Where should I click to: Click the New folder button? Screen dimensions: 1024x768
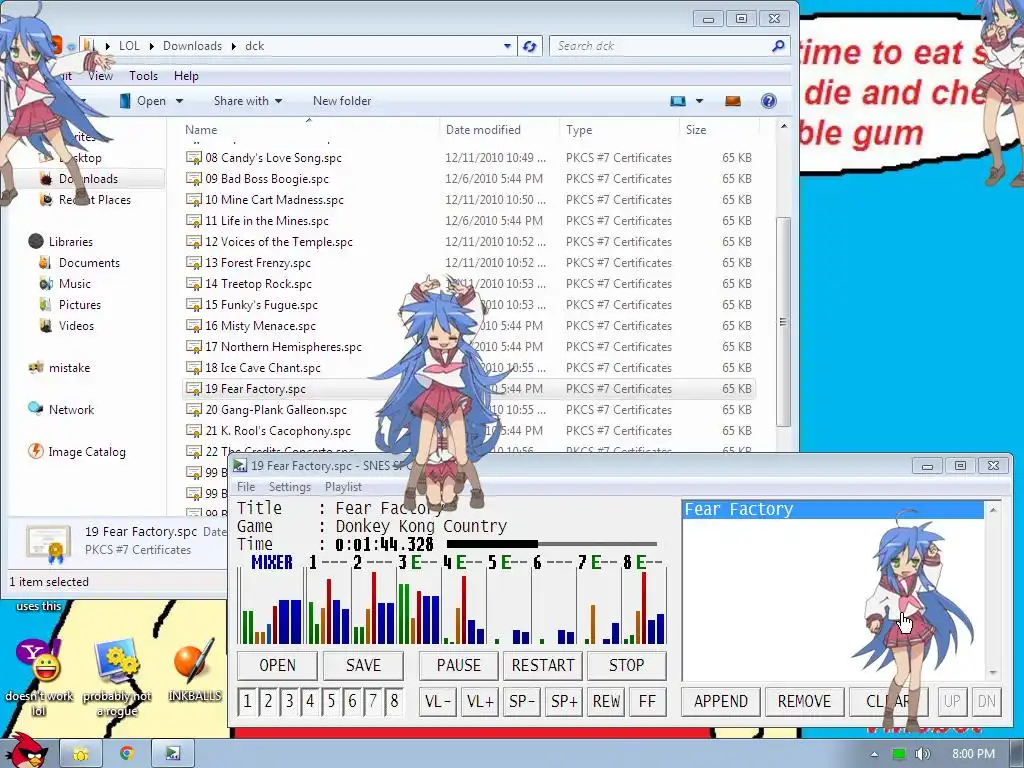(x=342, y=101)
